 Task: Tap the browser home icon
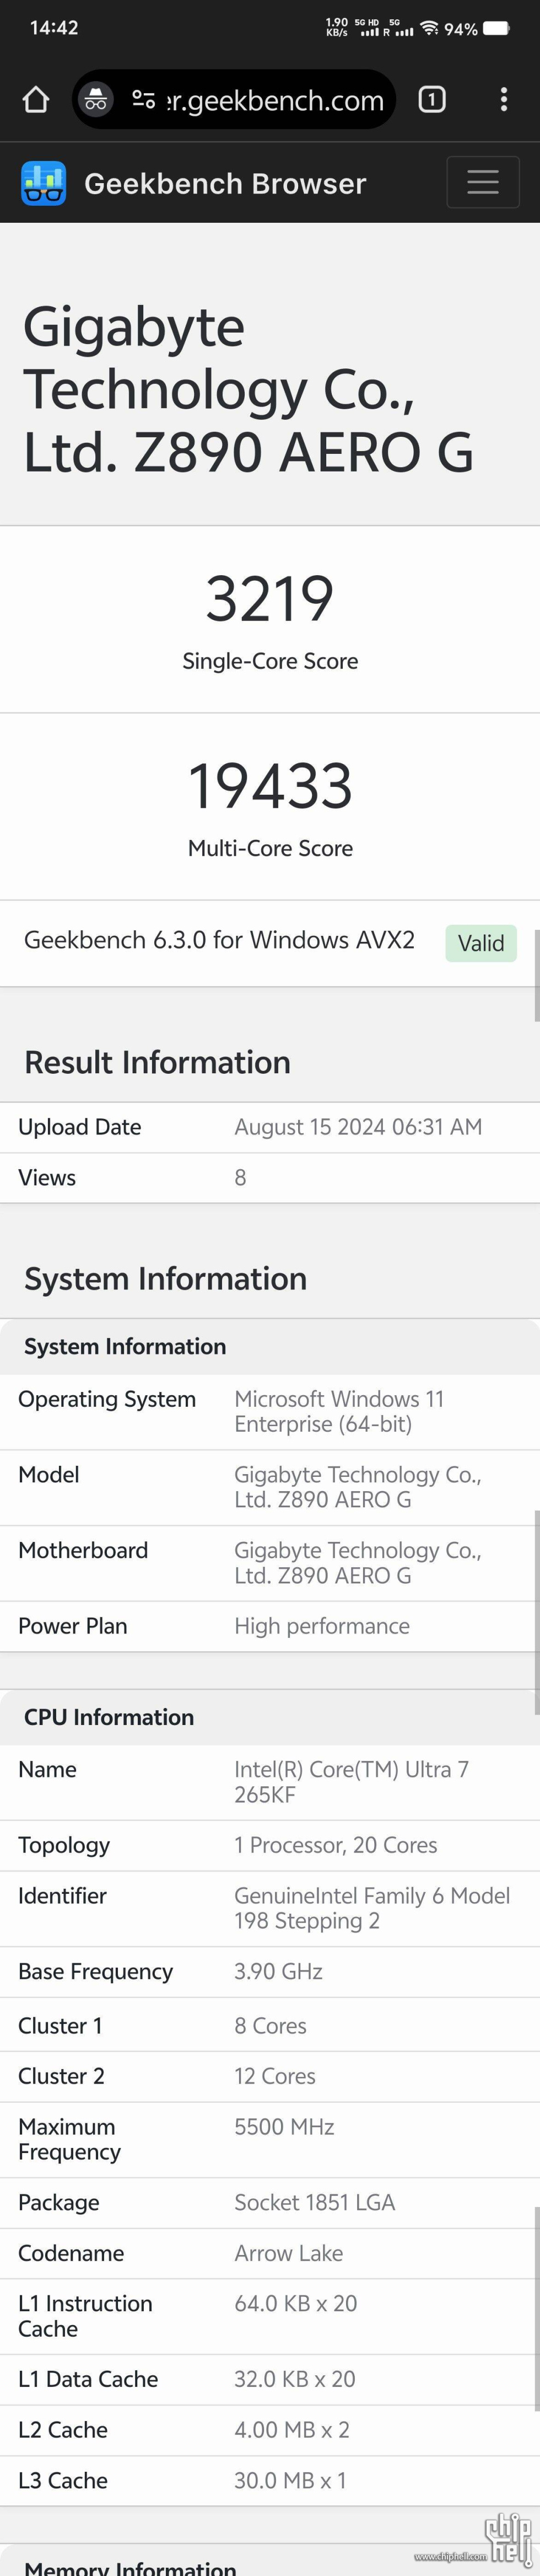click(x=36, y=100)
